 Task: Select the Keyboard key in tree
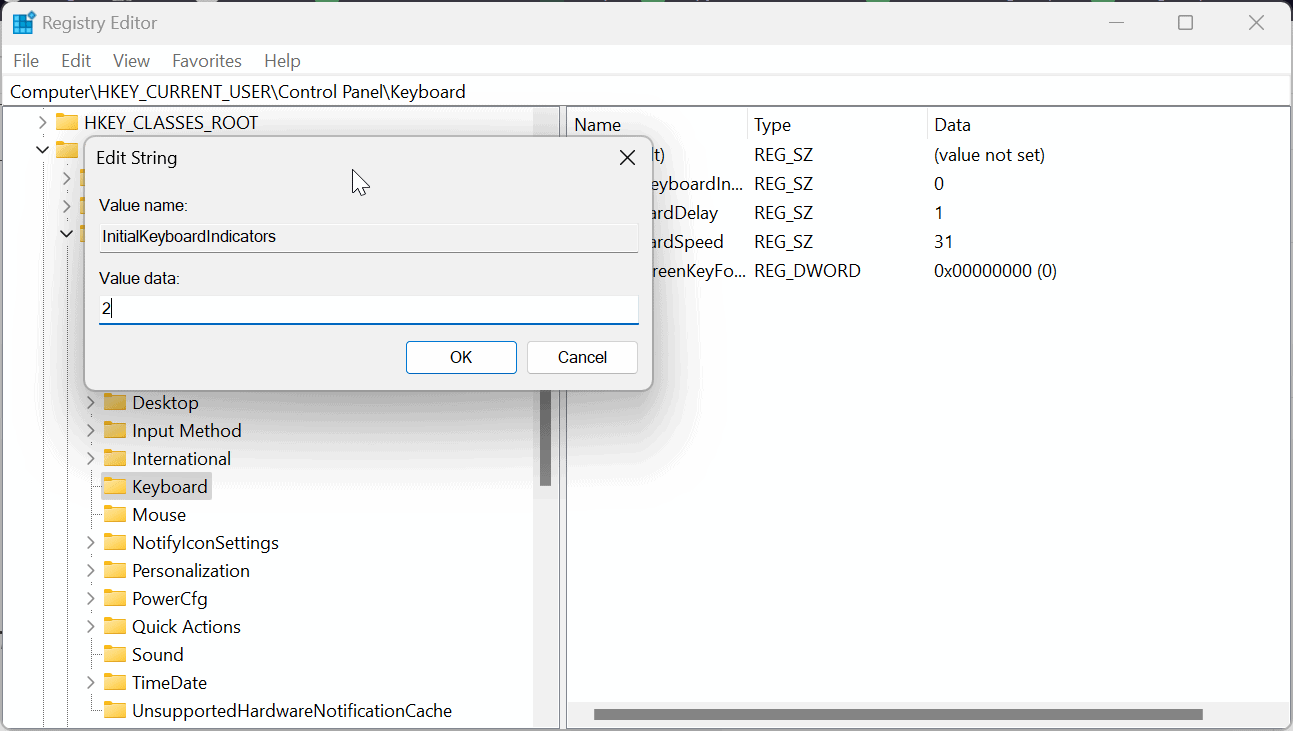coord(170,487)
